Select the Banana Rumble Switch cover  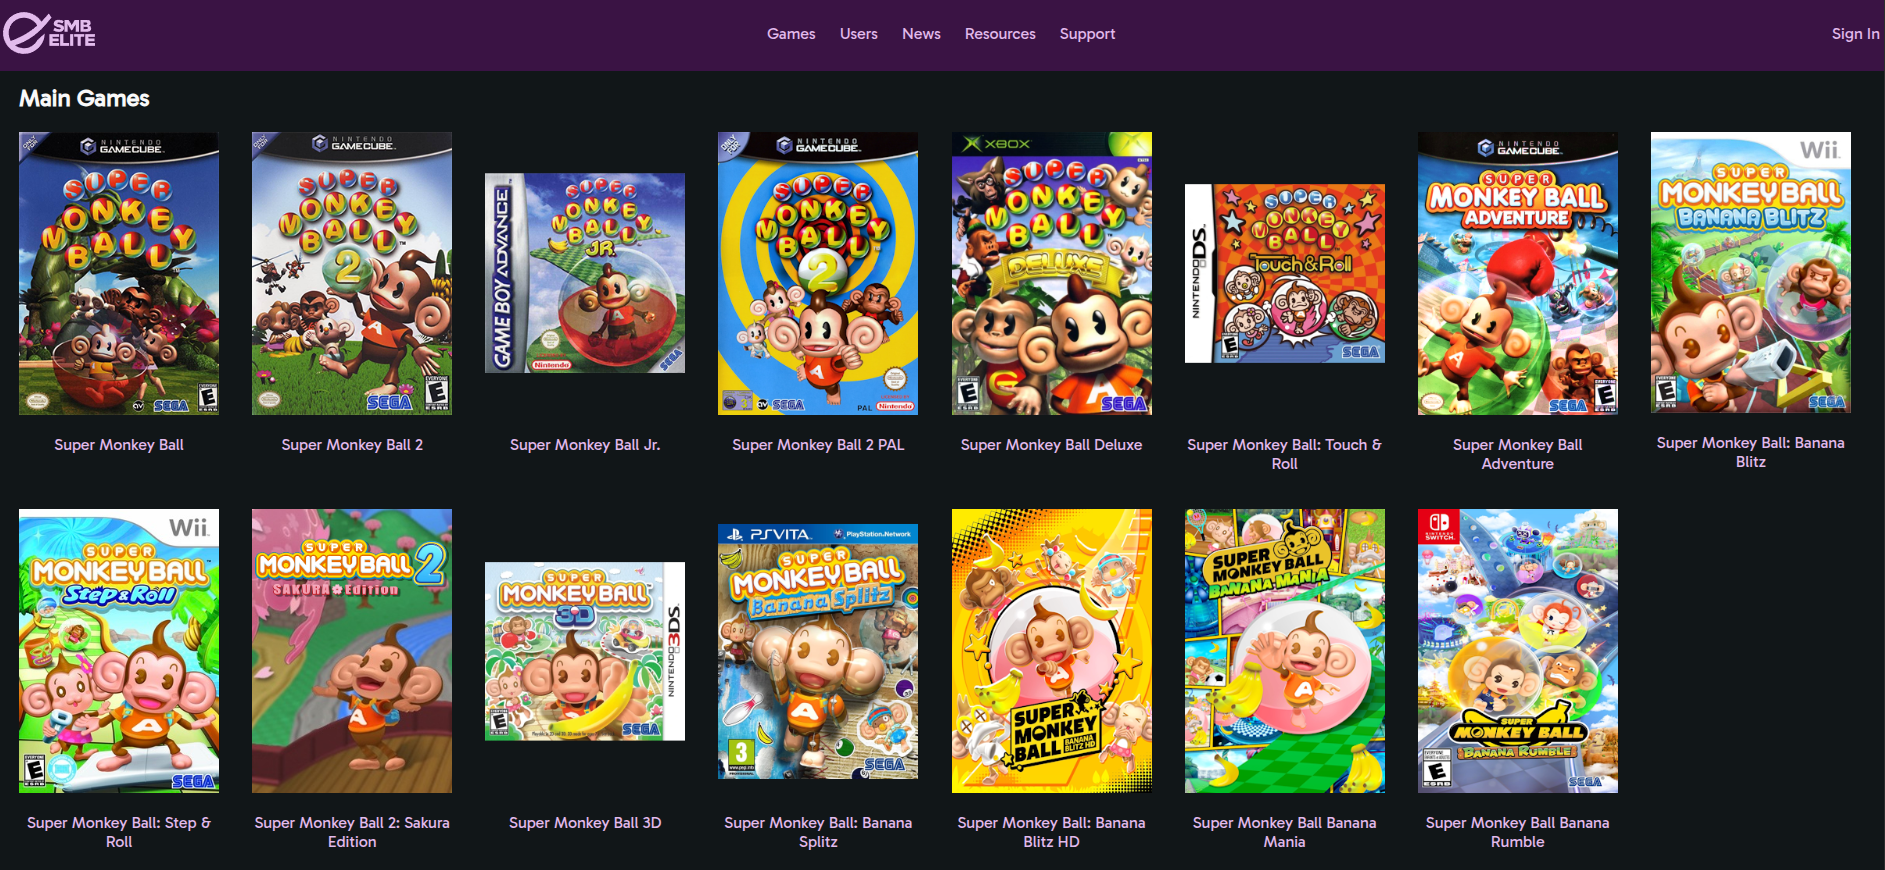pyautogui.click(x=1518, y=651)
